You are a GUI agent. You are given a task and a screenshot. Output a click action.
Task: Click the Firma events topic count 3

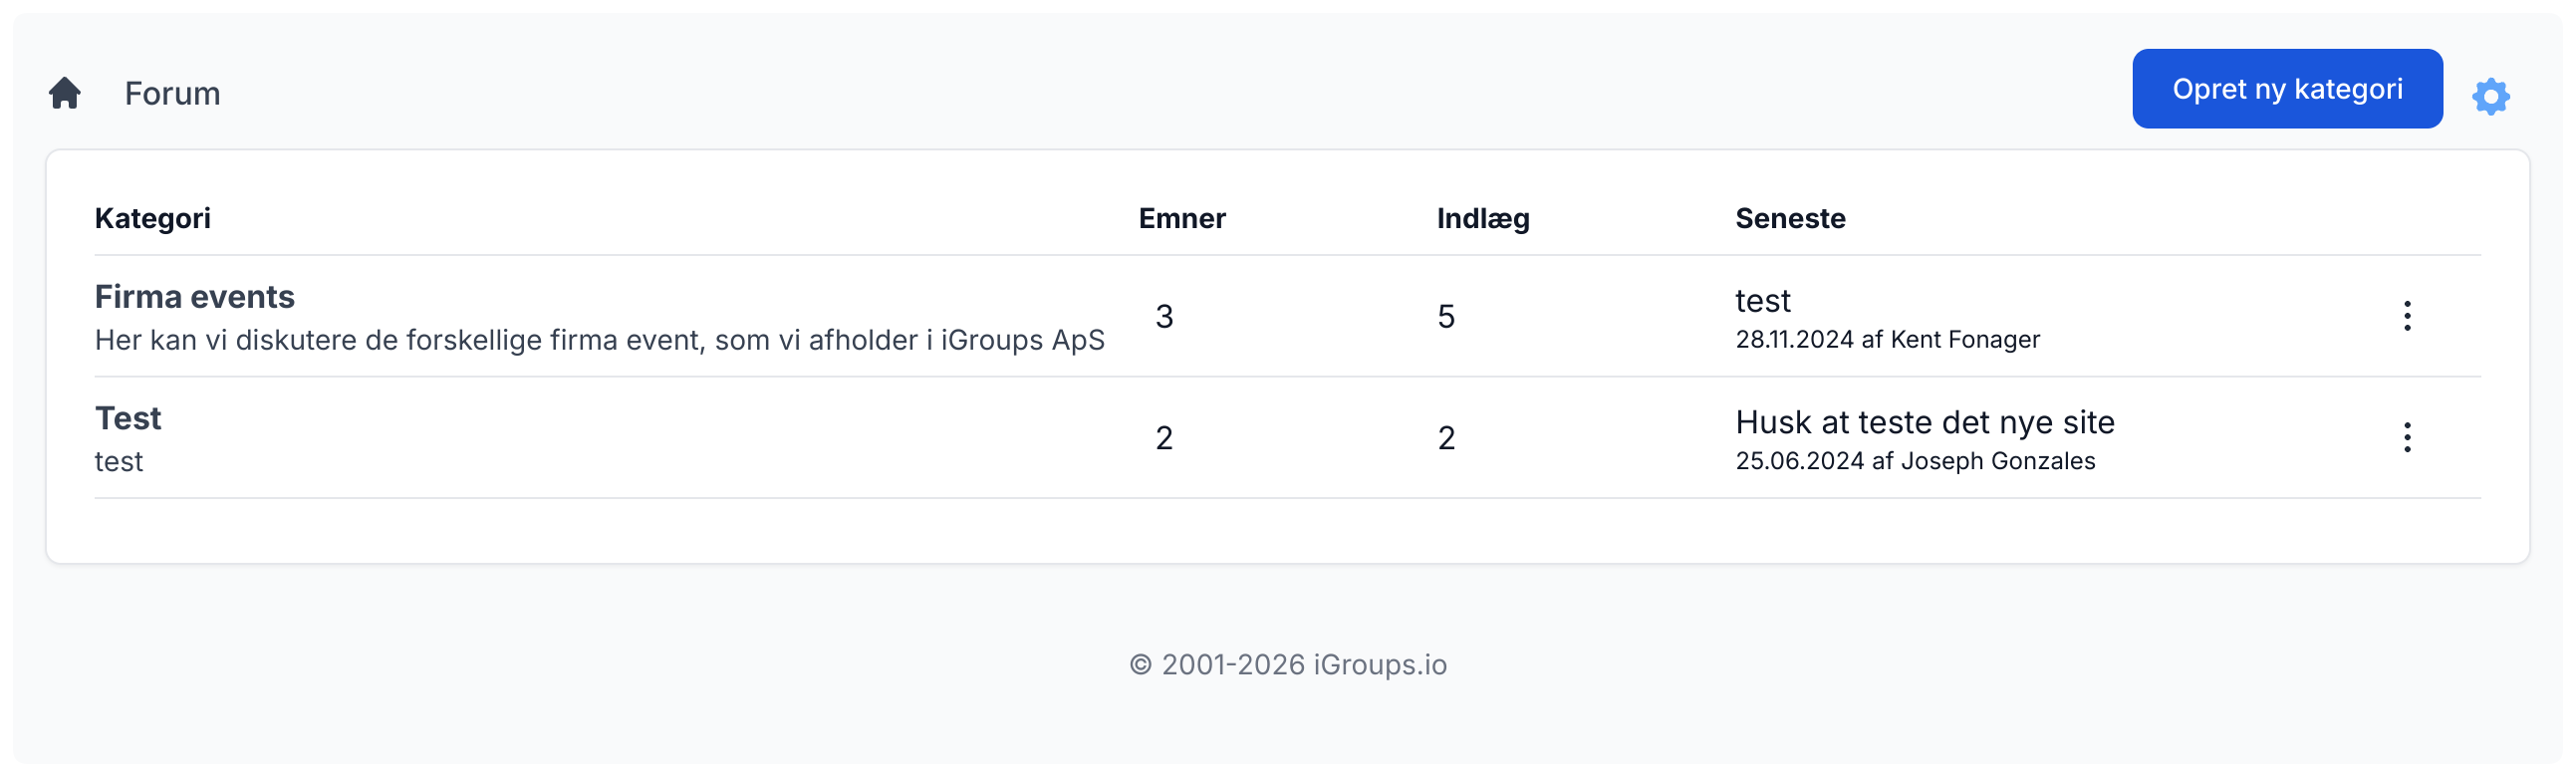tap(1164, 317)
